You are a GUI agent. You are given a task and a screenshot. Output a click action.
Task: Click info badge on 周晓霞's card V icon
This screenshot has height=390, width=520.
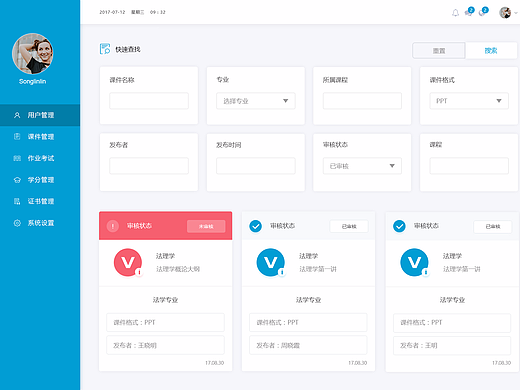coord(282,272)
